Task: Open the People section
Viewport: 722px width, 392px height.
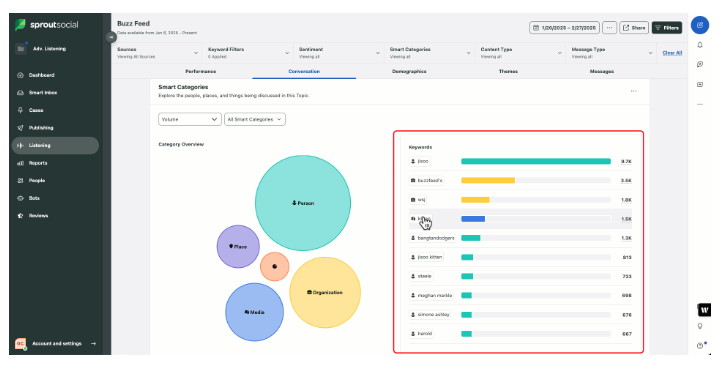Action: pos(55,181)
